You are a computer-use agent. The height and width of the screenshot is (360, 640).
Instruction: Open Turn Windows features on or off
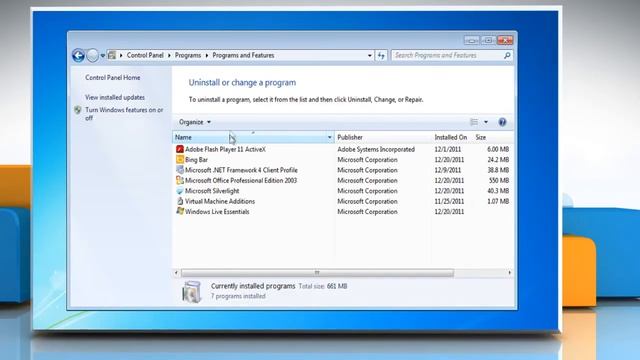[x=124, y=114]
